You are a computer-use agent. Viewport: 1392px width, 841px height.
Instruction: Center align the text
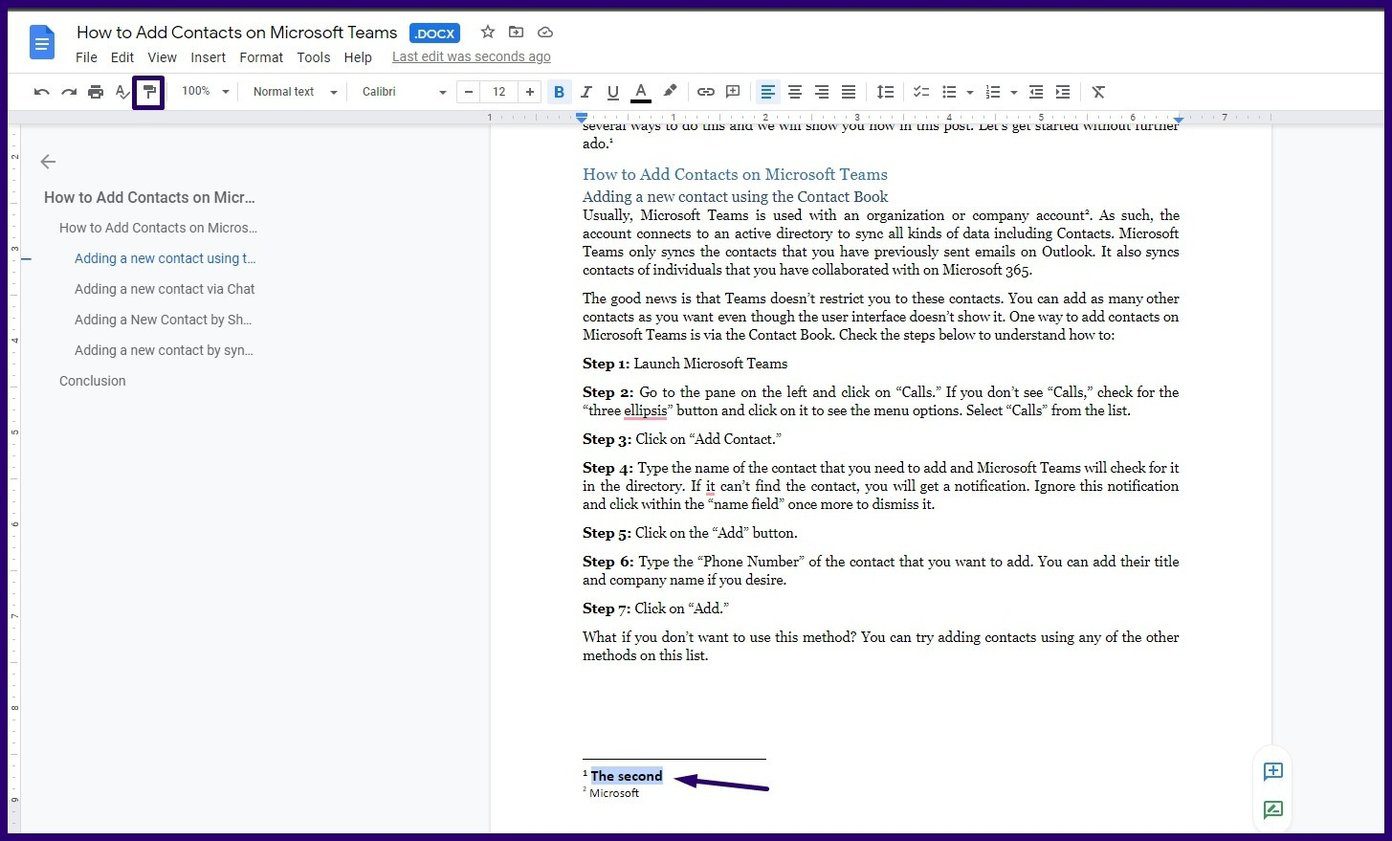795,92
